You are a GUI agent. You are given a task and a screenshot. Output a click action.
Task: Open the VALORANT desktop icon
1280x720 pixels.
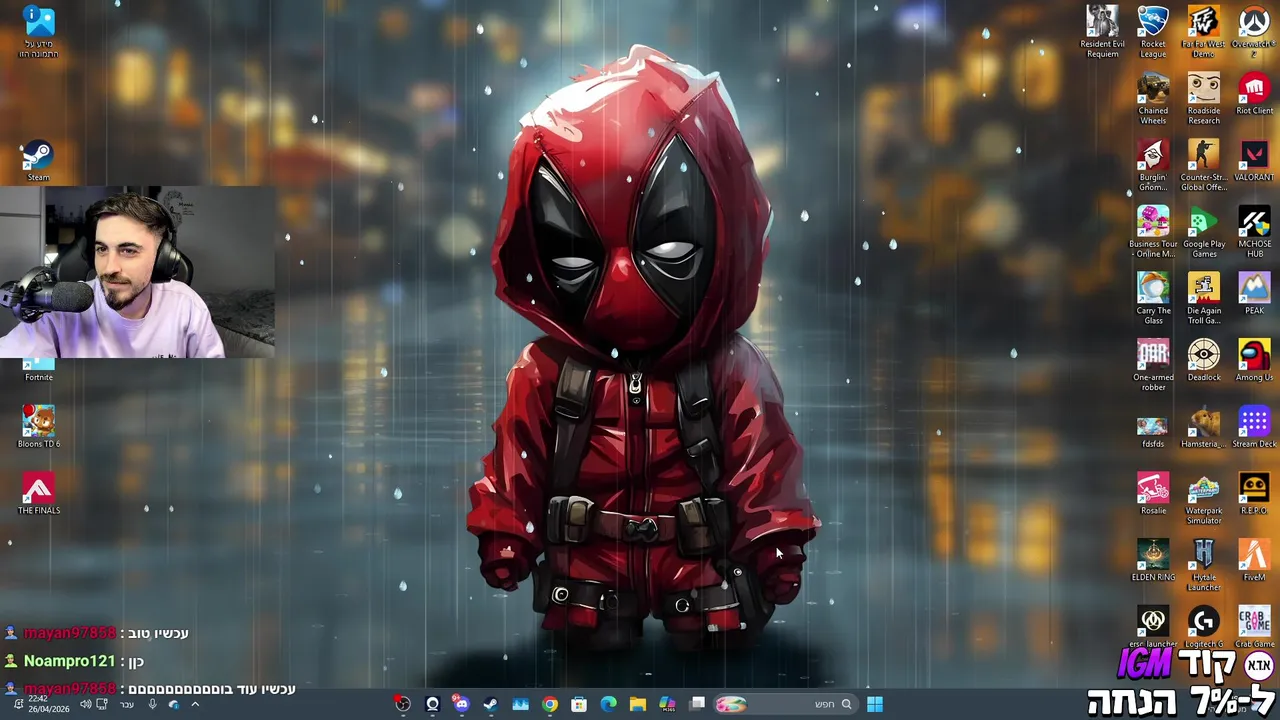pos(1254,162)
